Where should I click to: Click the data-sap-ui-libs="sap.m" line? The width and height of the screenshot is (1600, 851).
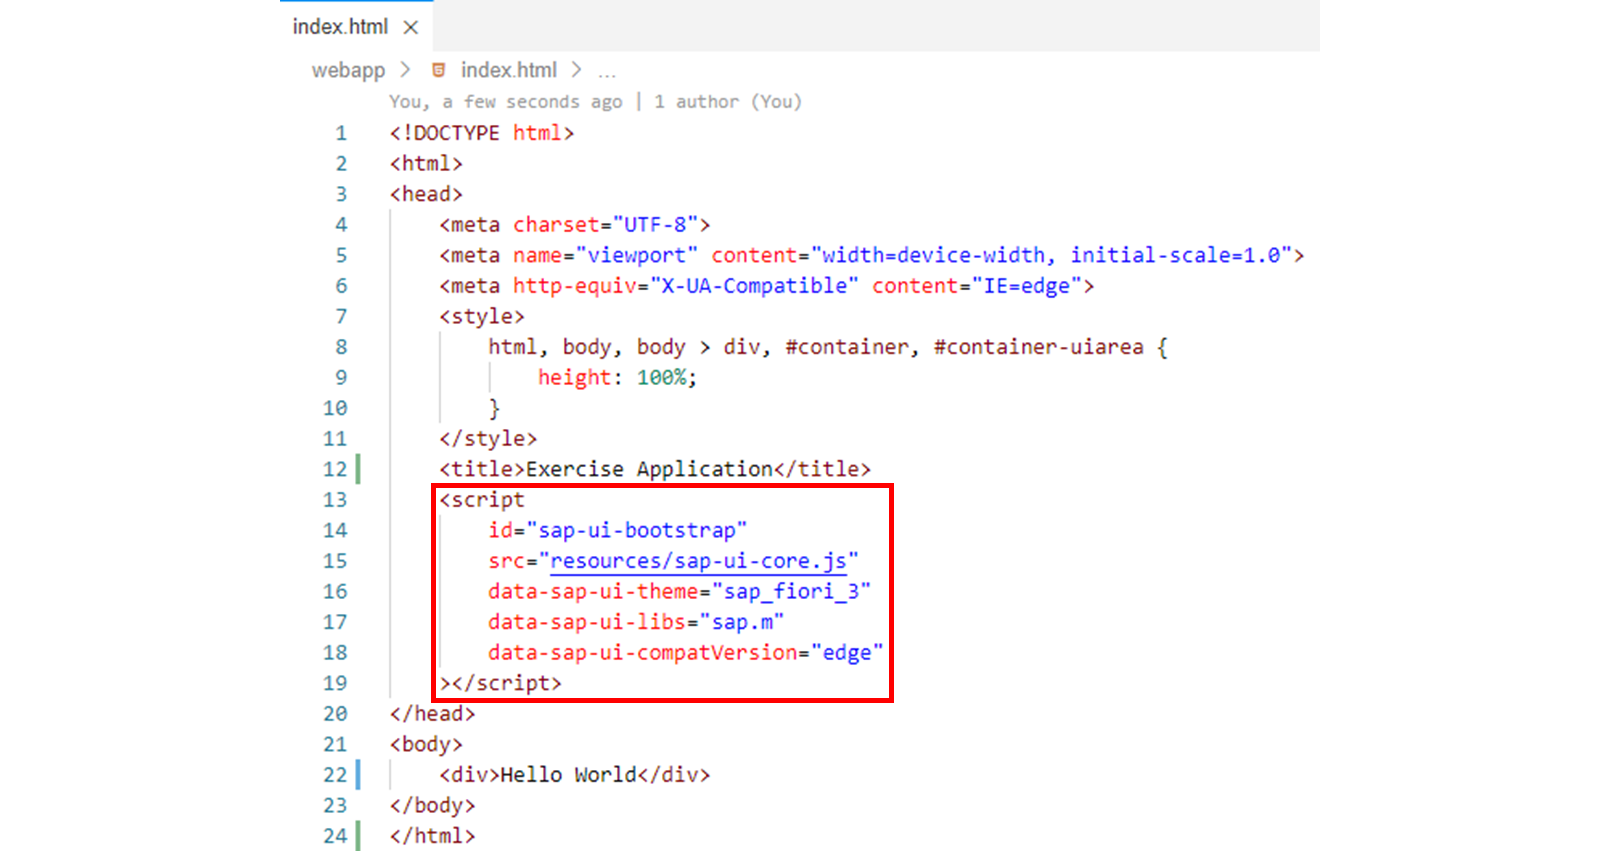(x=636, y=622)
